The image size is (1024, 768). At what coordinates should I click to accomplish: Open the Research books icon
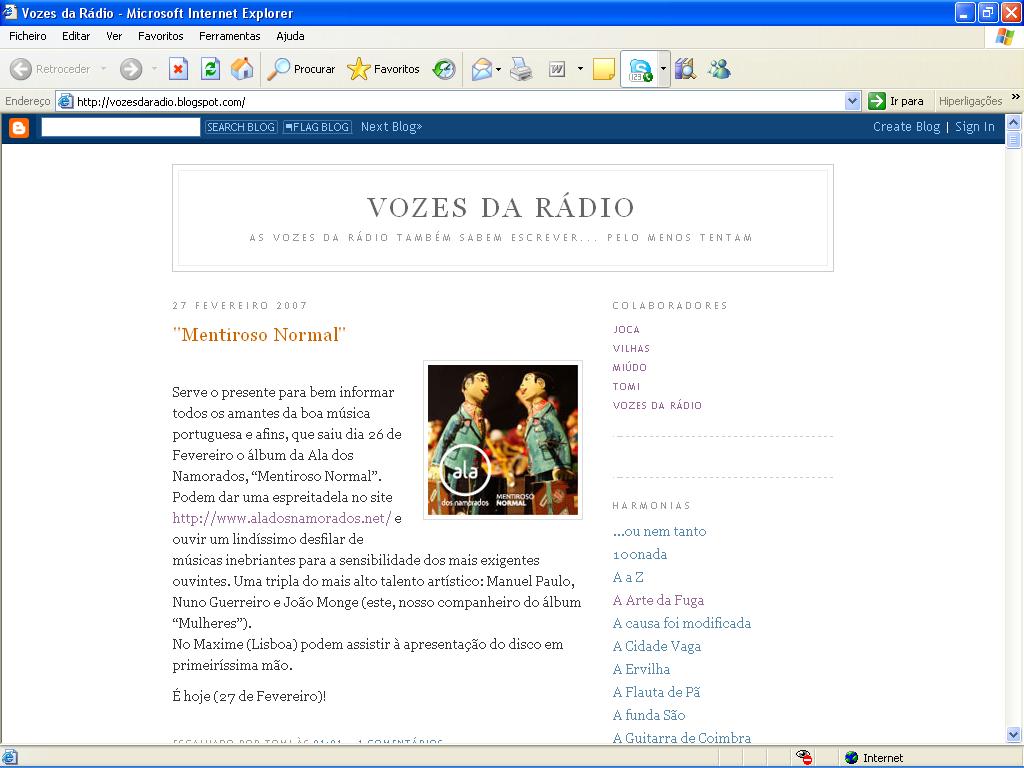pyautogui.click(x=685, y=69)
